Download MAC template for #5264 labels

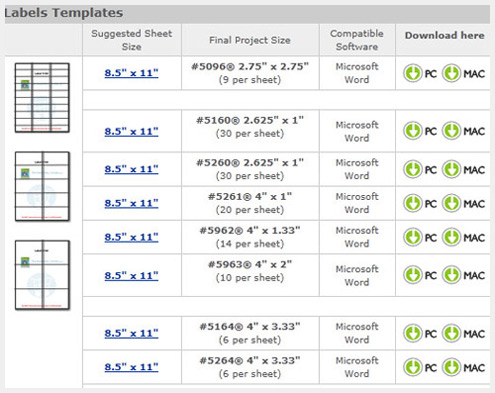coord(463,367)
